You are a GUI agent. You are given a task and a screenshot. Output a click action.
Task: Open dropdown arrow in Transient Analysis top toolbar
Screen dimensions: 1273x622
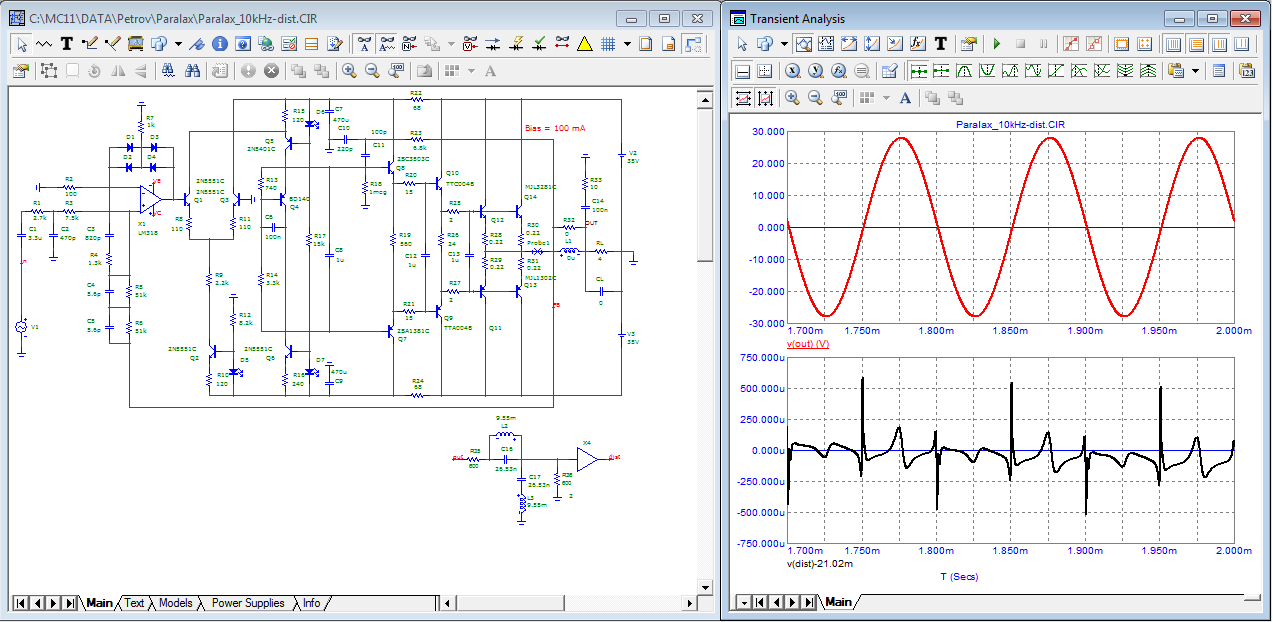point(783,44)
